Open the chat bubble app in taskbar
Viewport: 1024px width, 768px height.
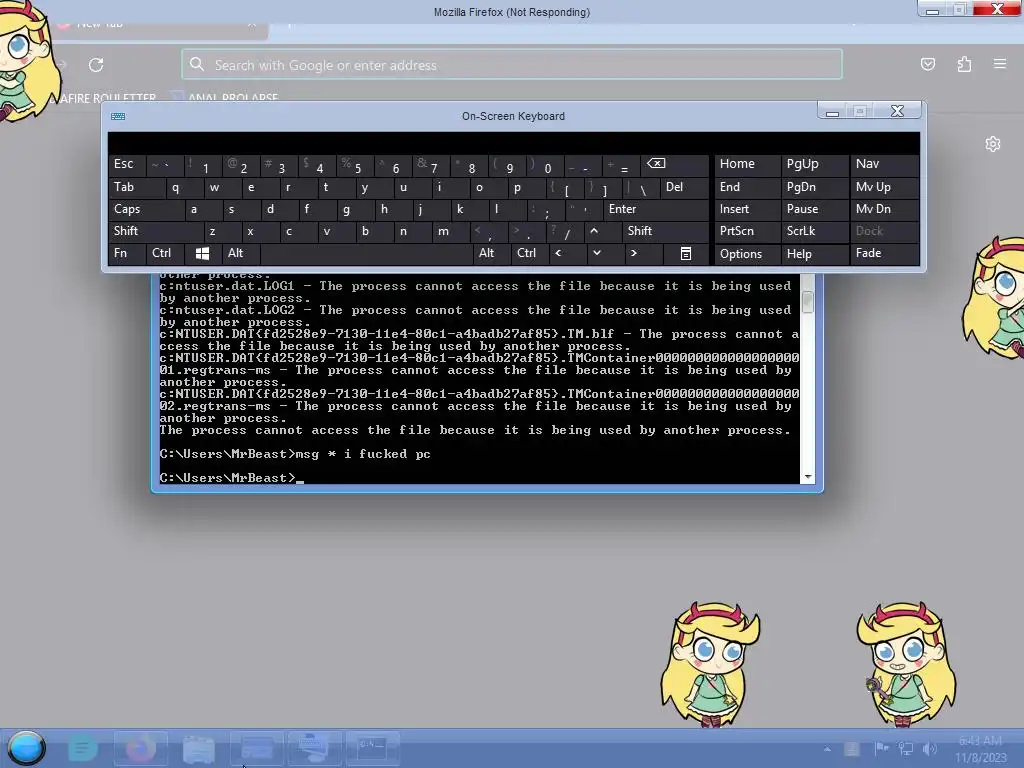tap(83, 748)
